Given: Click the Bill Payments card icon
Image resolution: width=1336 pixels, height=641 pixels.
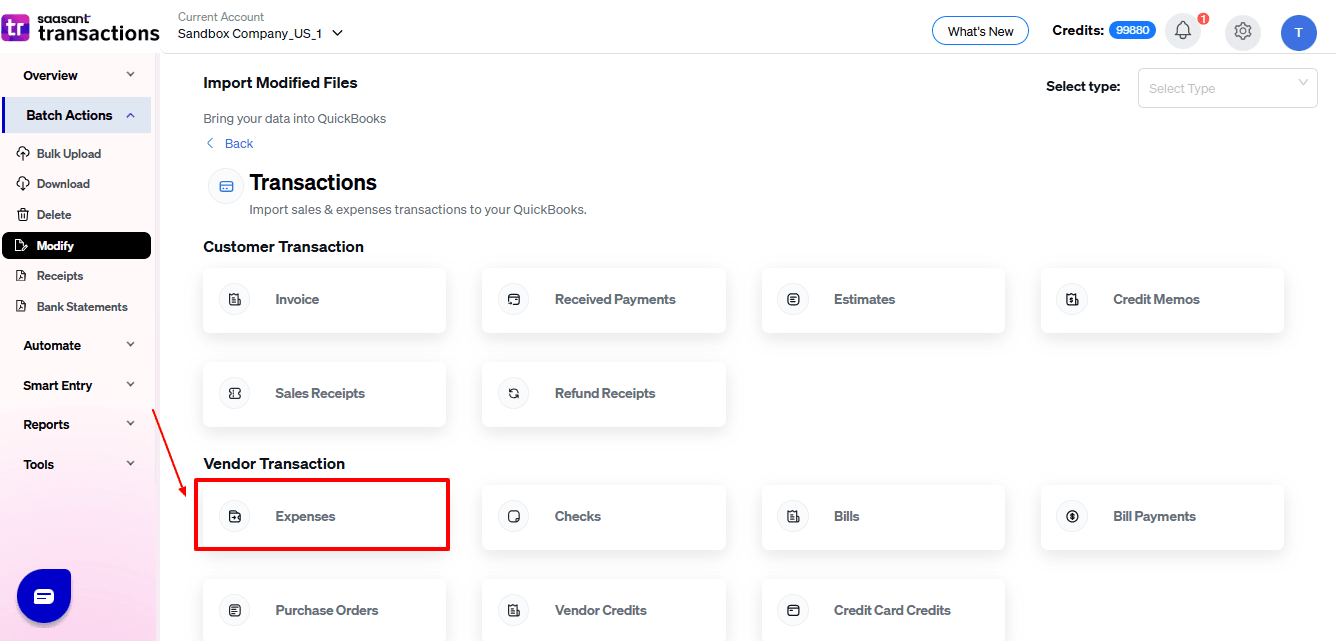Looking at the screenshot, I should coord(1072,516).
